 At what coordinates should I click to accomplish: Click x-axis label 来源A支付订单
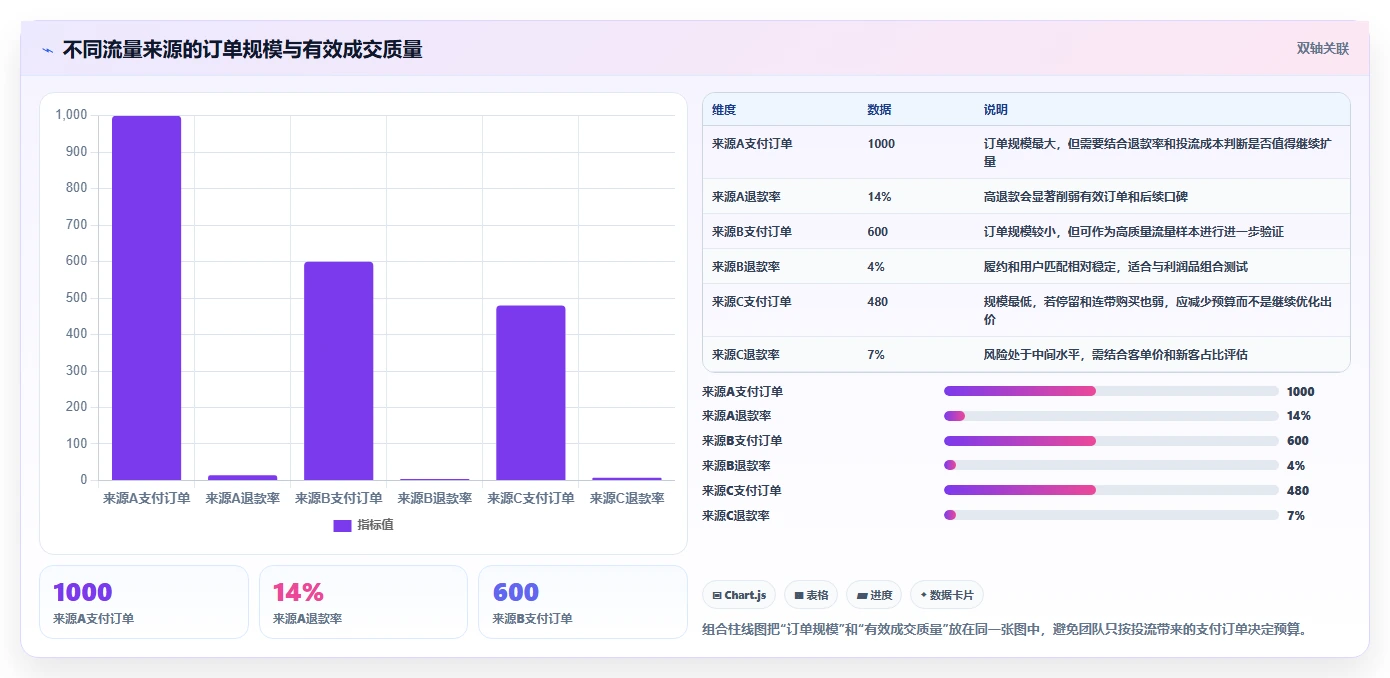pos(146,498)
